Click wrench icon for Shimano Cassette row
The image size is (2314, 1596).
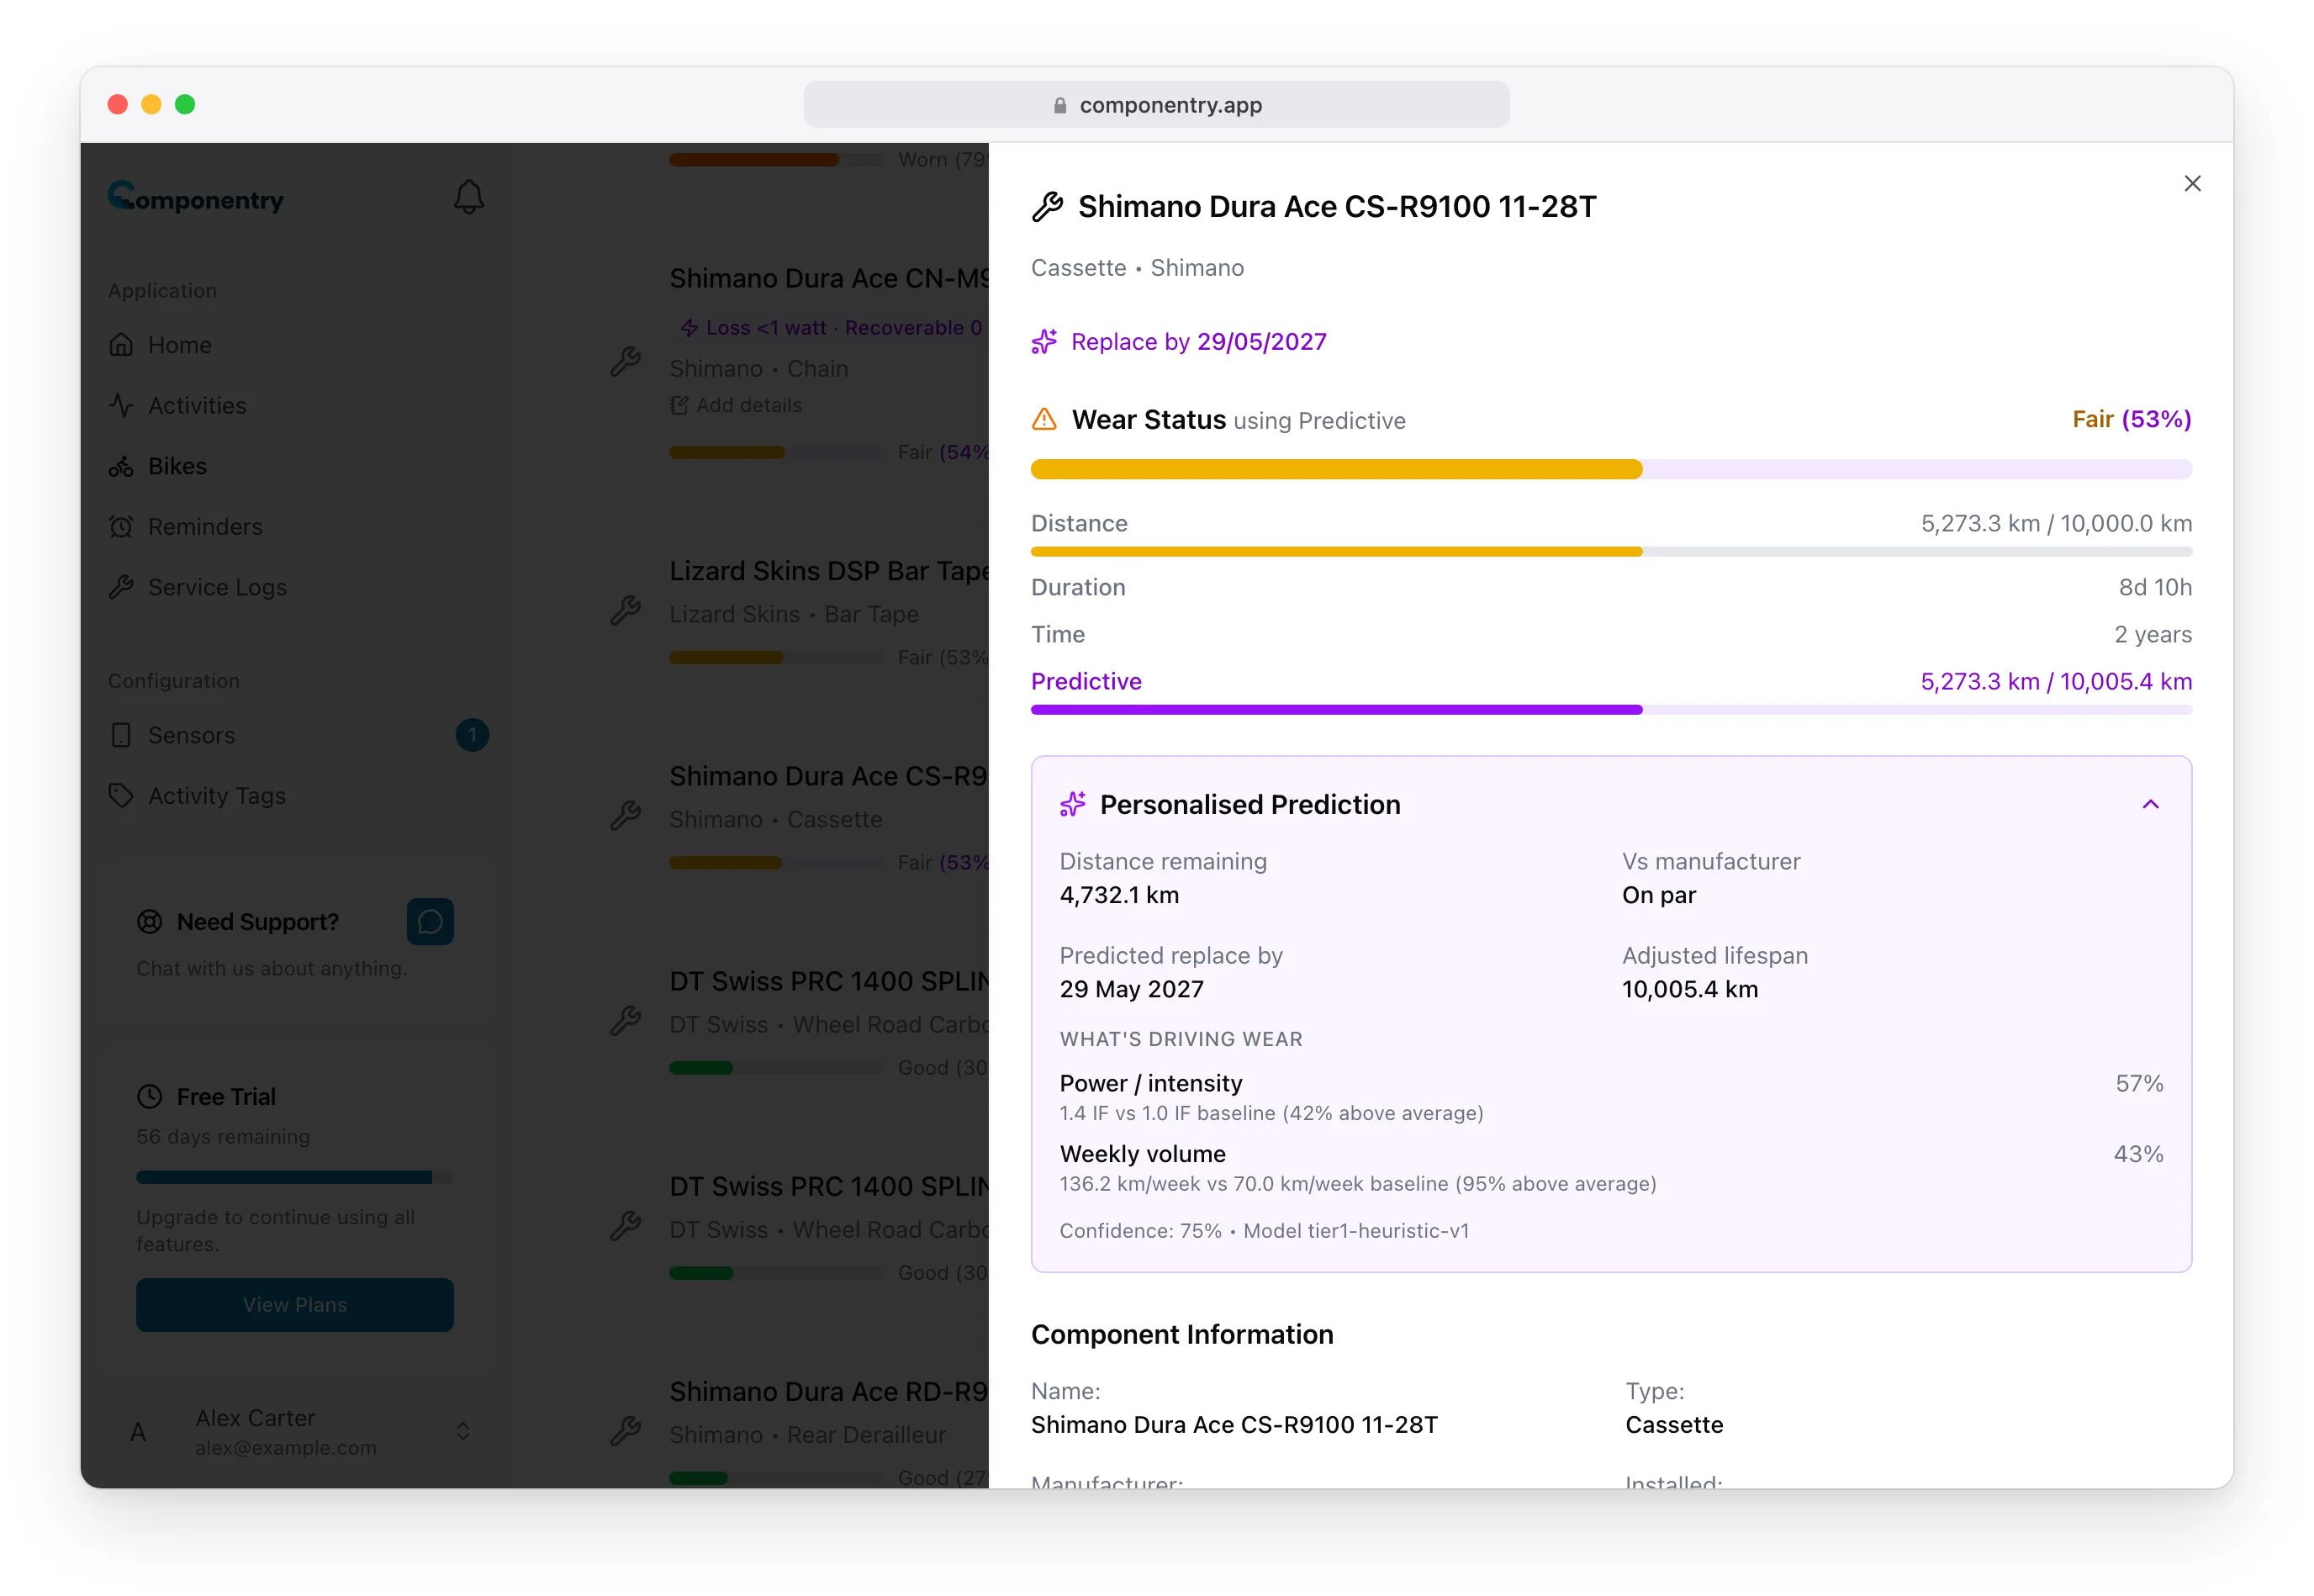pyautogui.click(x=626, y=816)
